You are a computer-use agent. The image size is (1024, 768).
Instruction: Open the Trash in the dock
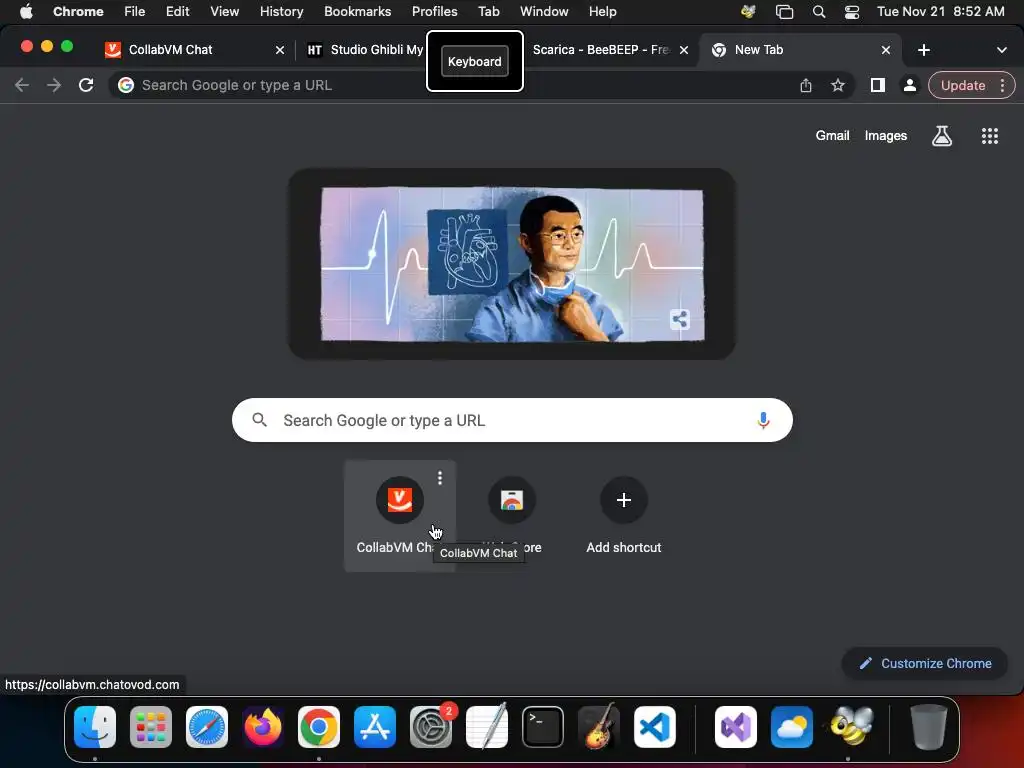[x=929, y=727]
